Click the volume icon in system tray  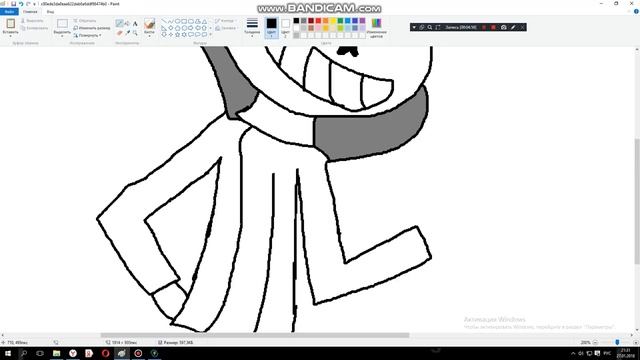click(x=581, y=353)
